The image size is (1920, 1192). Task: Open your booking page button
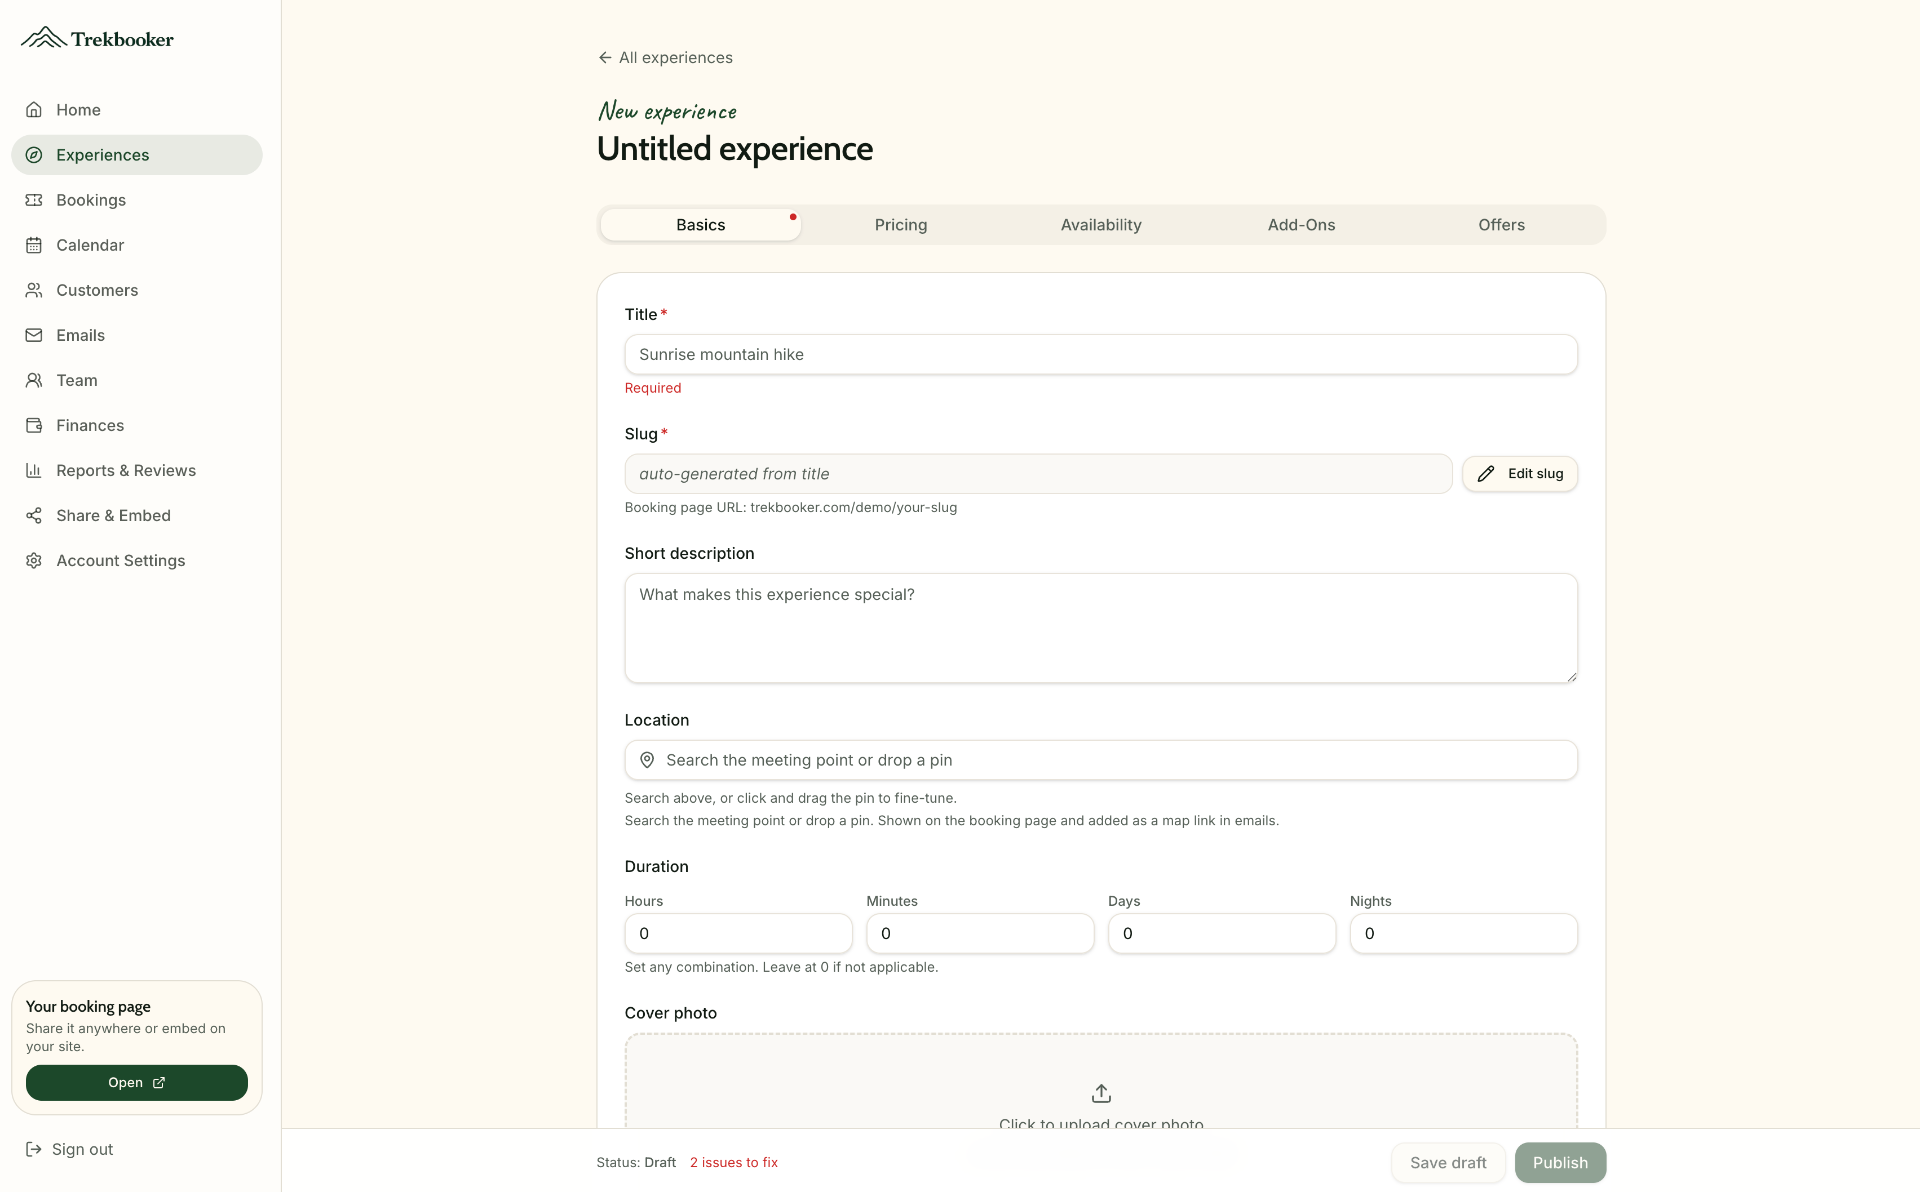pos(137,1083)
